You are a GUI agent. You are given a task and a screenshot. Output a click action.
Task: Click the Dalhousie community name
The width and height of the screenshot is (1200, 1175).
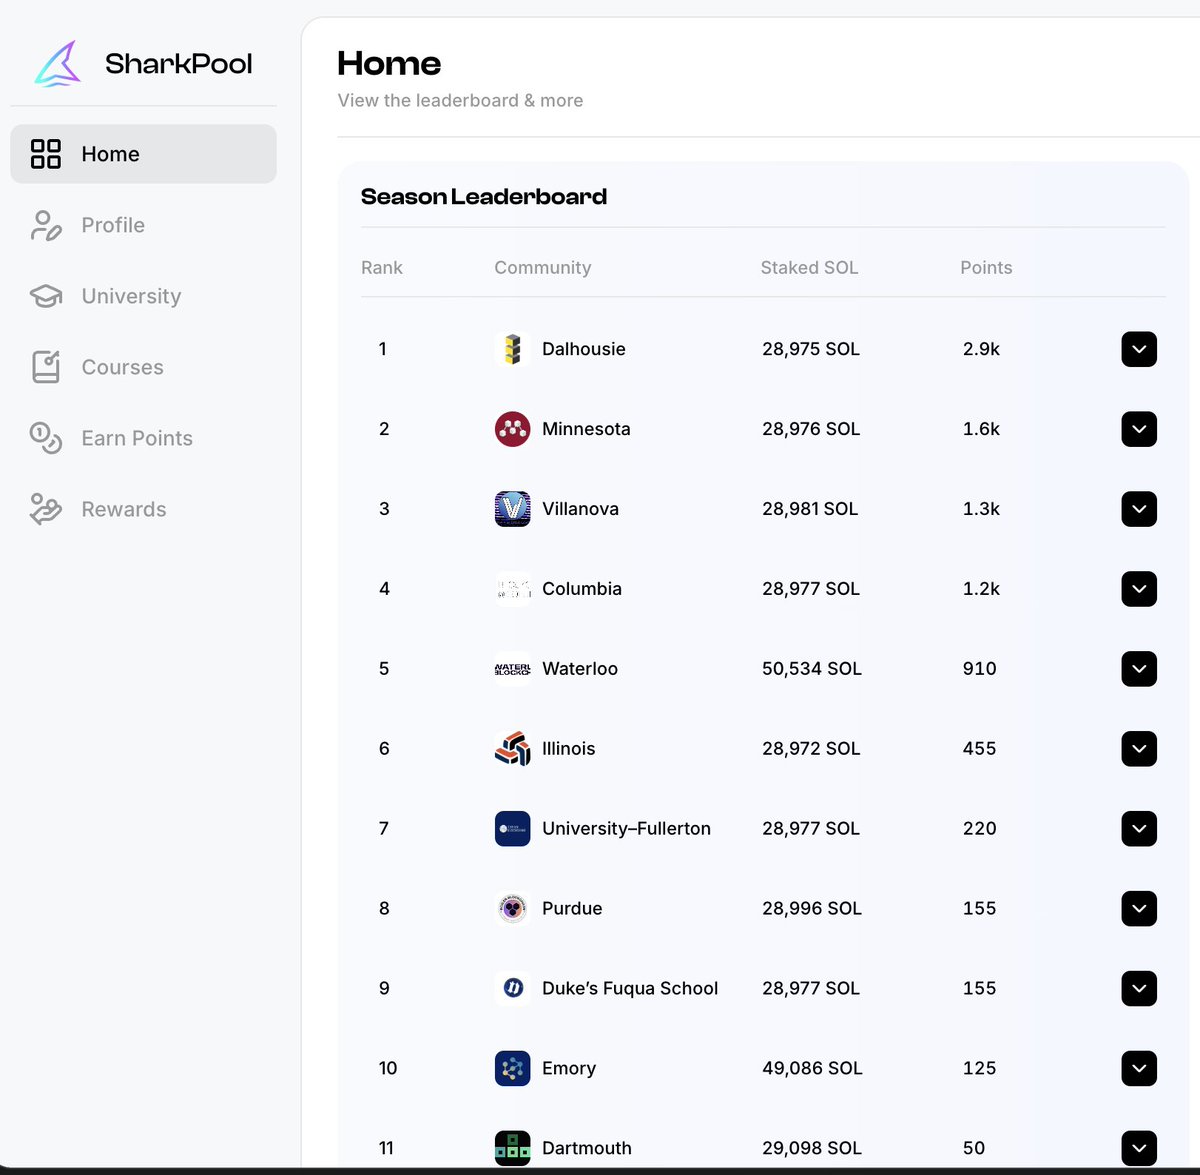coord(584,349)
